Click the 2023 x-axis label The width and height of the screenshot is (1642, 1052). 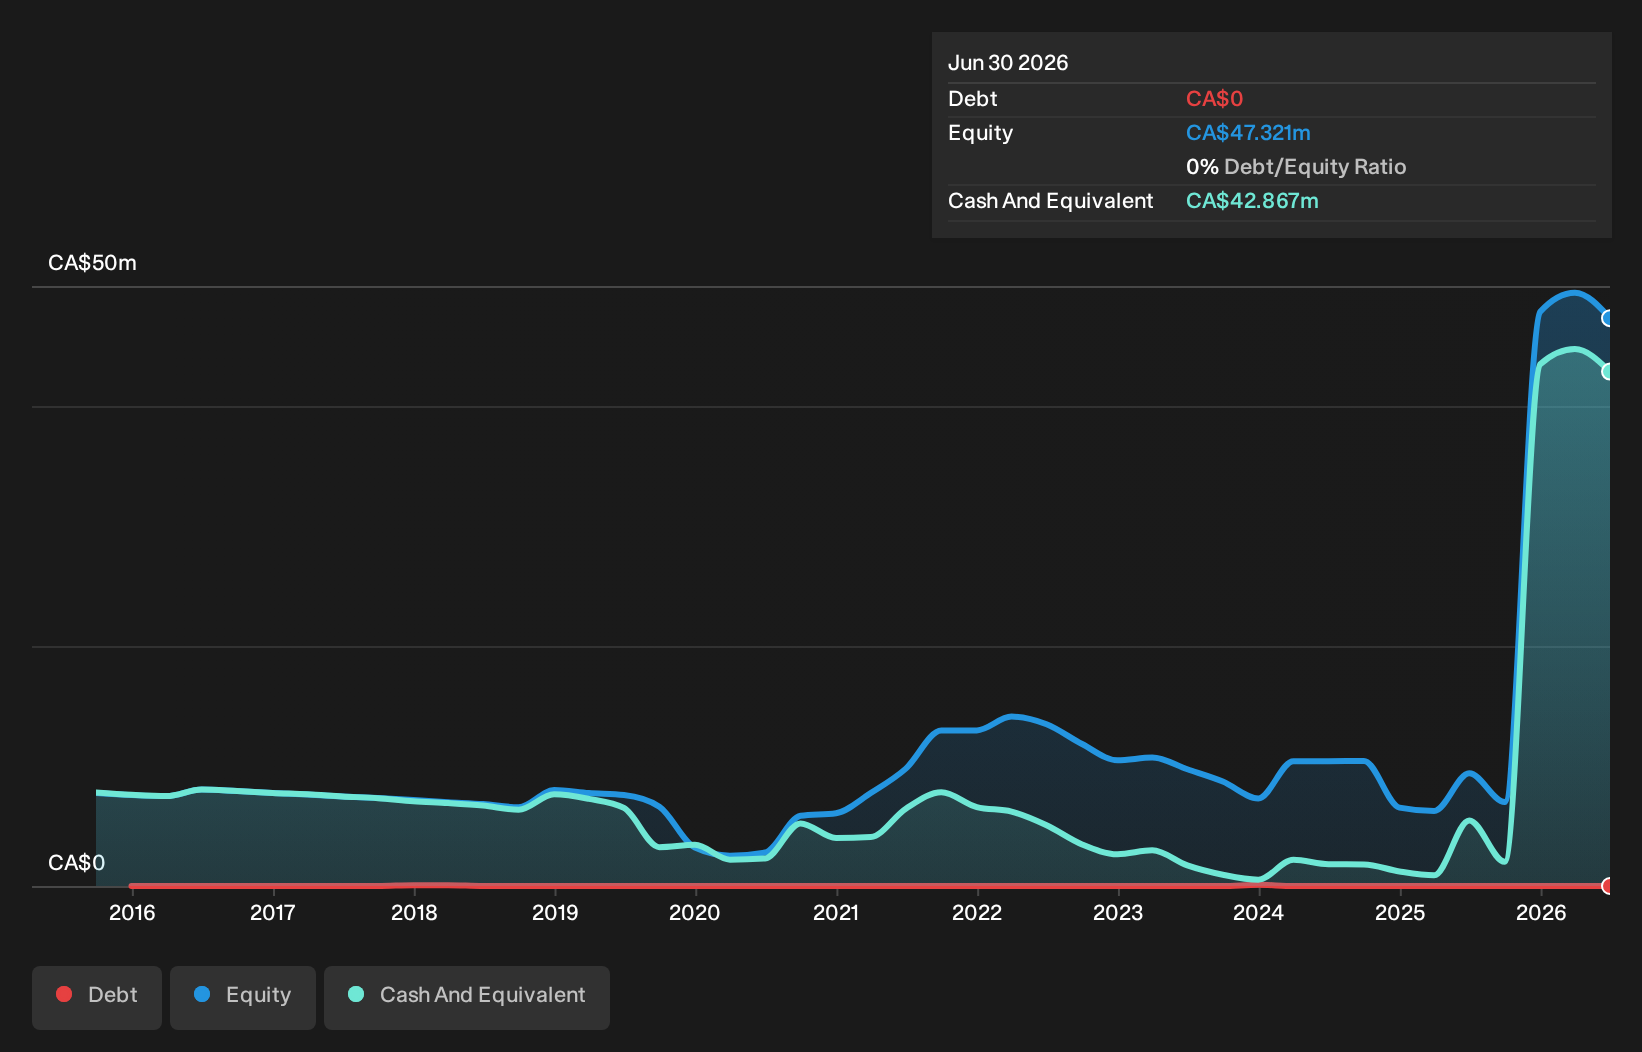click(x=1118, y=912)
